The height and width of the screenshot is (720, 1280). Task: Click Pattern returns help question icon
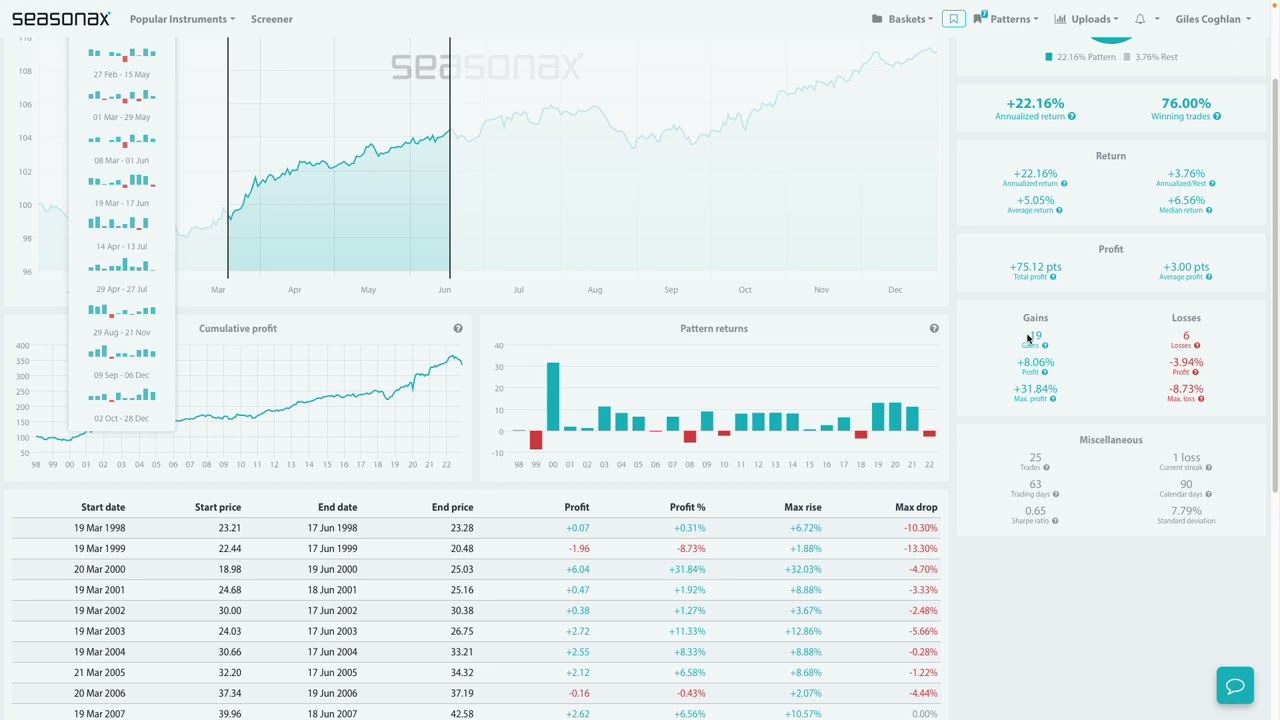point(934,328)
